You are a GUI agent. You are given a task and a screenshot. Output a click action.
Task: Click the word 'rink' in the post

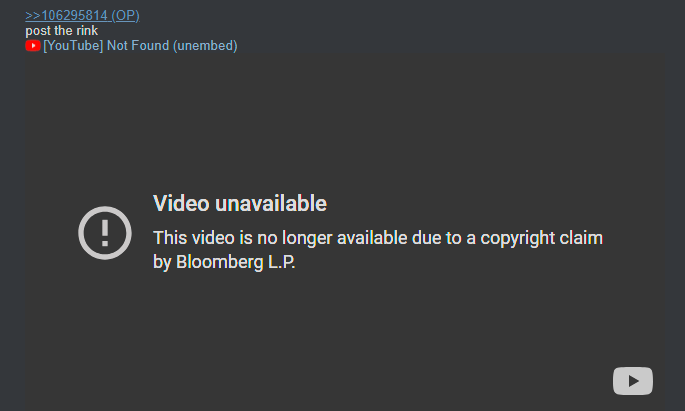87,31
